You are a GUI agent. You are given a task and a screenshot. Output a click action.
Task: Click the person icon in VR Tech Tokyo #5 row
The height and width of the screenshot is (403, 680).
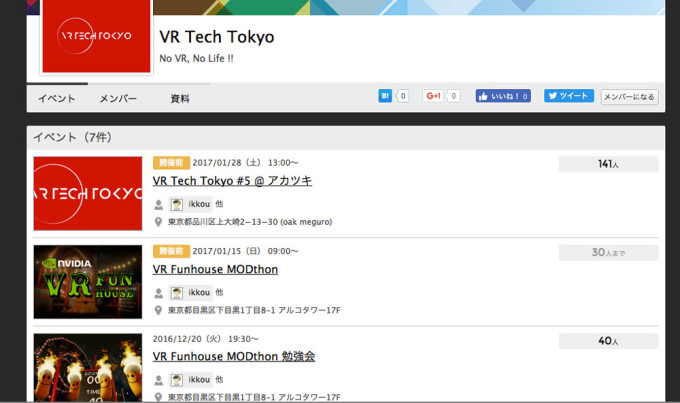[159, 204]
